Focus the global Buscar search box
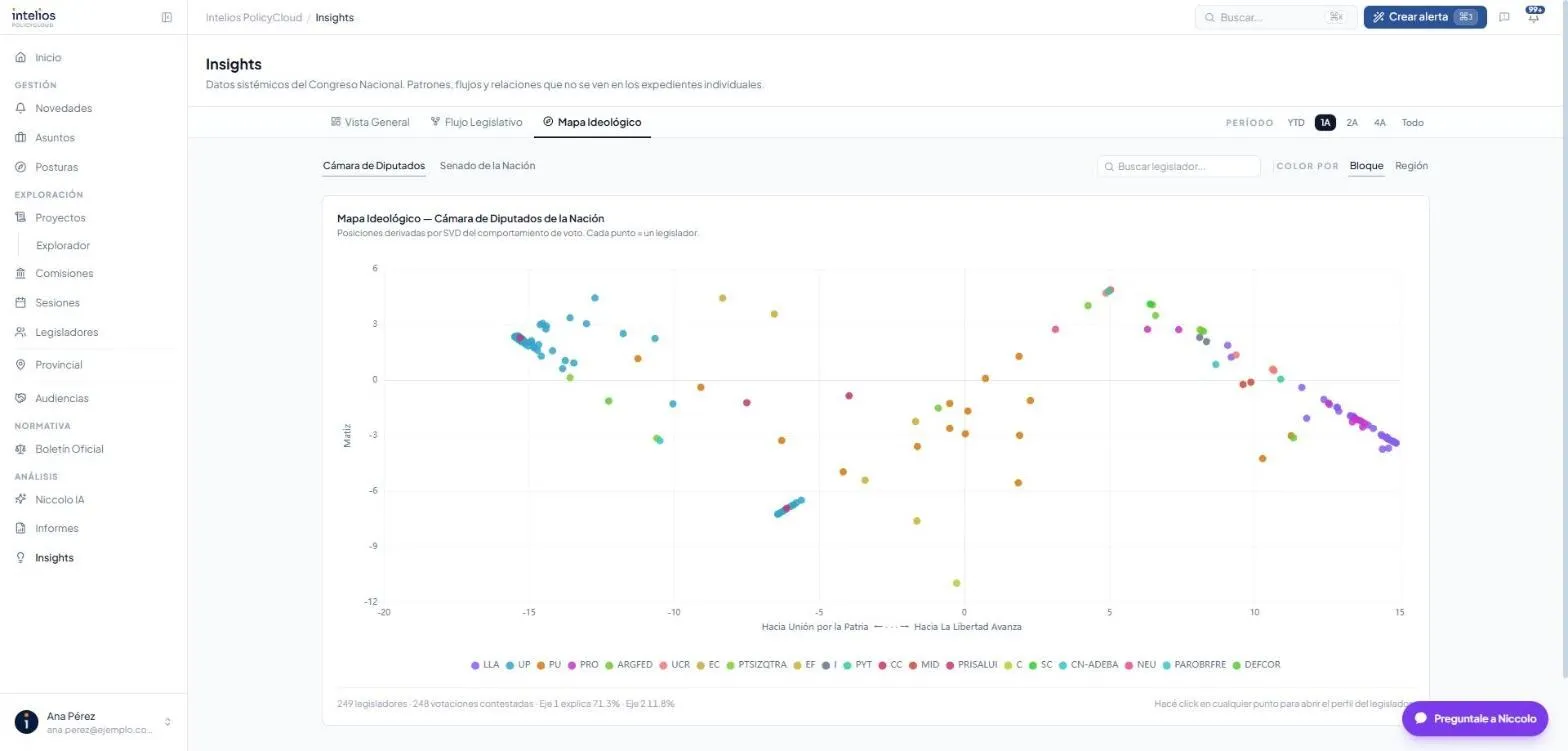The height and width of the screenshot is (751, 1568). coord(1276,17)
